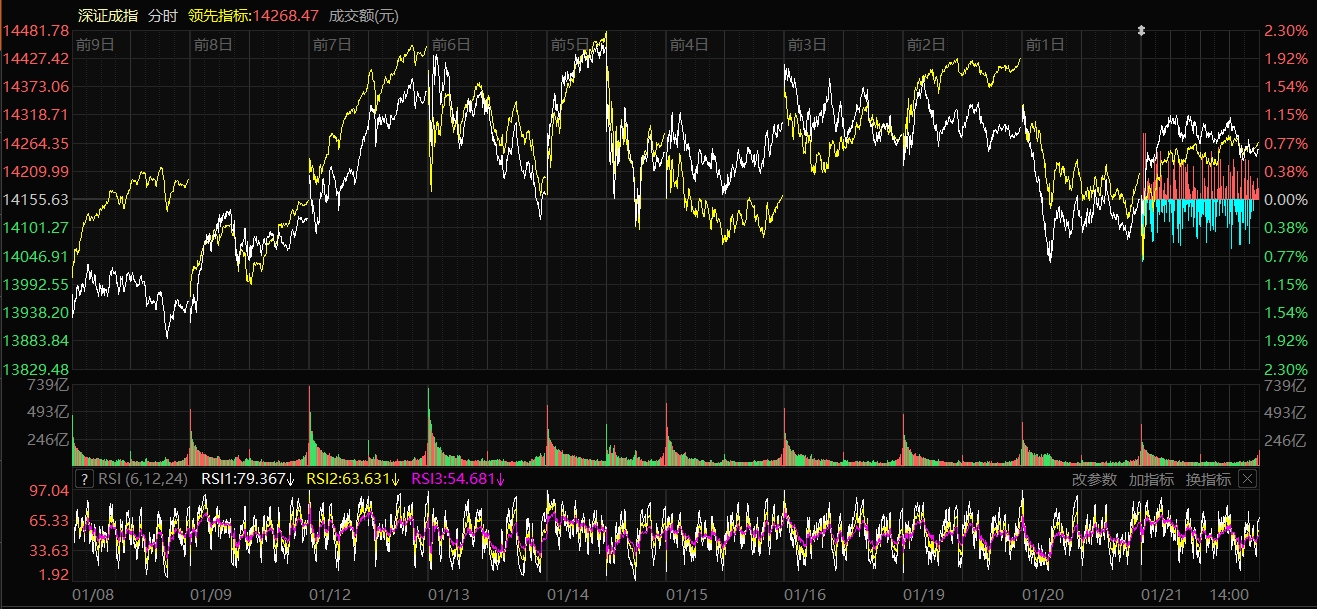Select the 前1日 day column header
This screenshot has width=1317, height=609.
click(1045, 45)
